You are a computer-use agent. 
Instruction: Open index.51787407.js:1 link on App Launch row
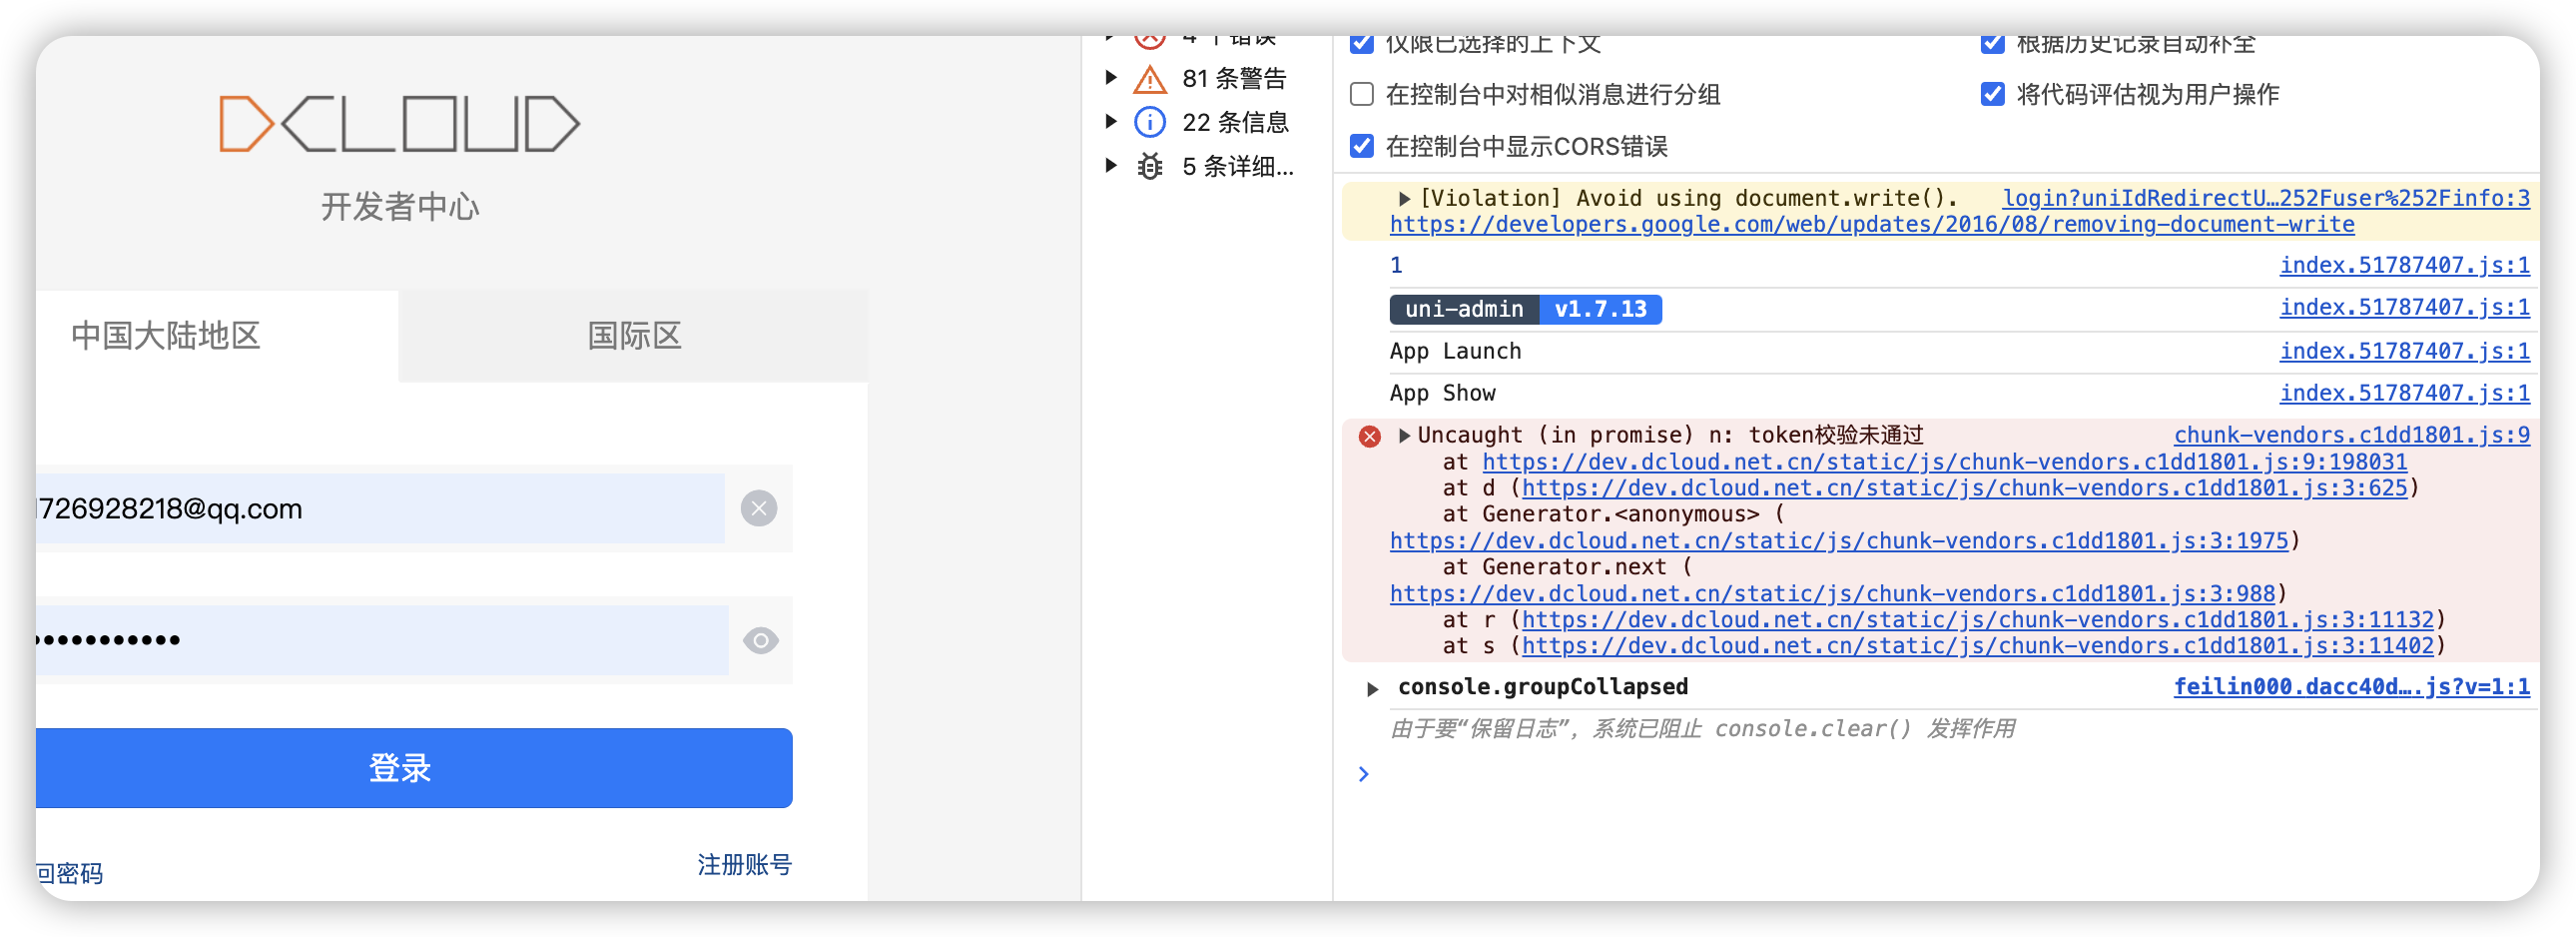pos(2405,351)
